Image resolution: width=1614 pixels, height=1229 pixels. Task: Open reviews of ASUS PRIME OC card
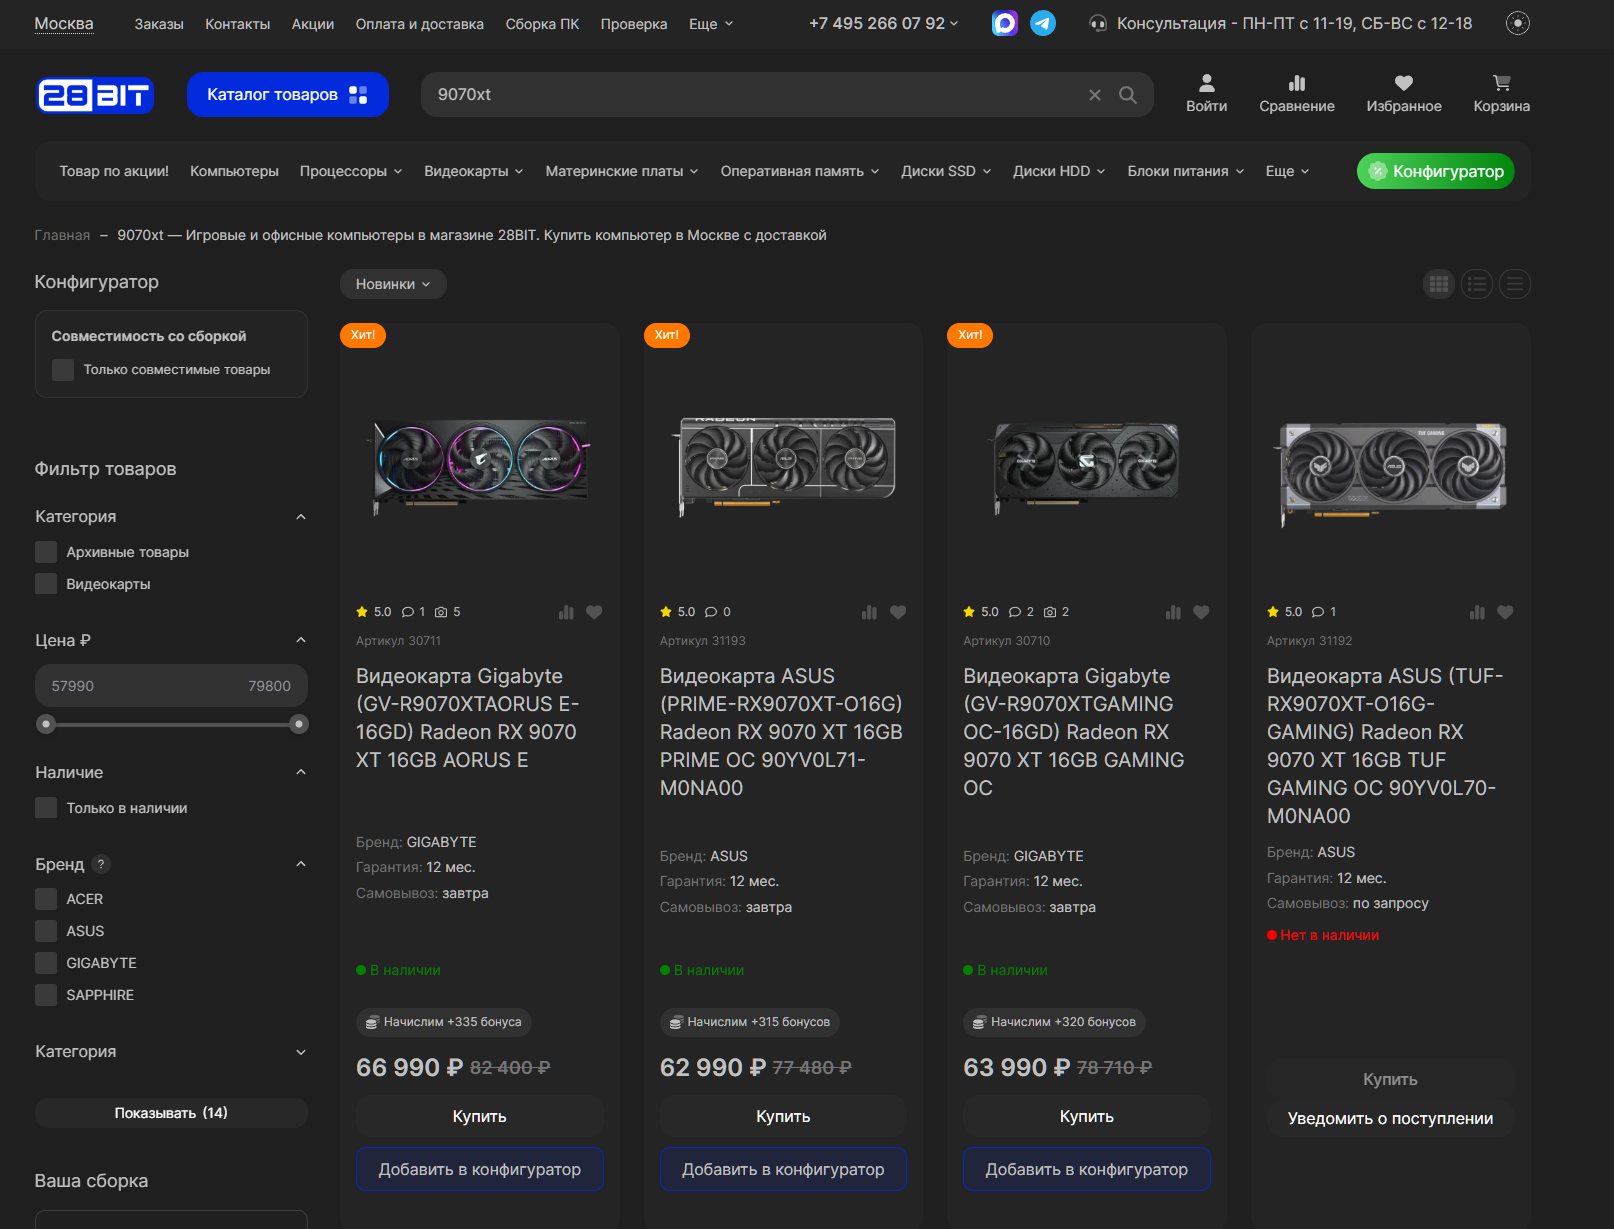(x=717, y=612)
